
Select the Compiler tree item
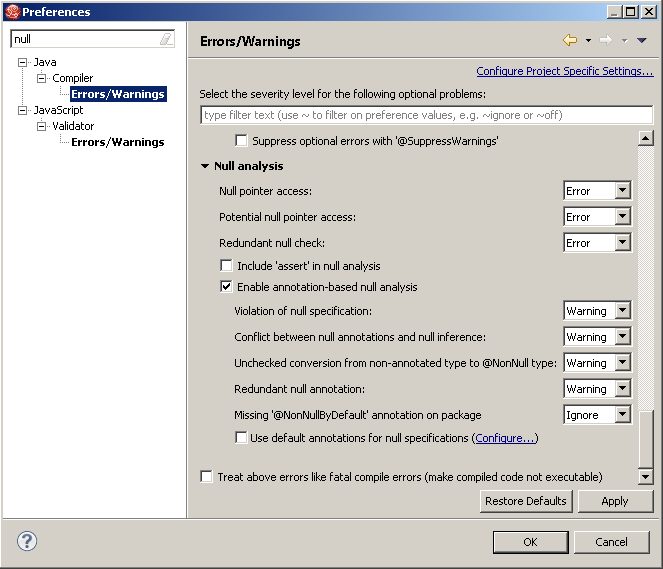coord(72,78)
